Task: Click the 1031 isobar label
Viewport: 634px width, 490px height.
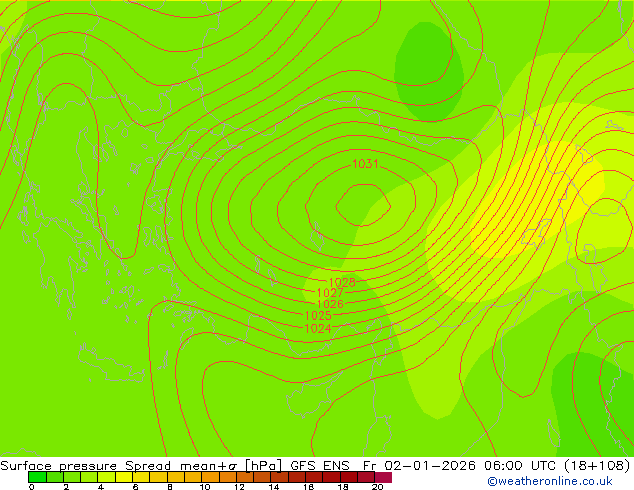Action: coord(365,164)
